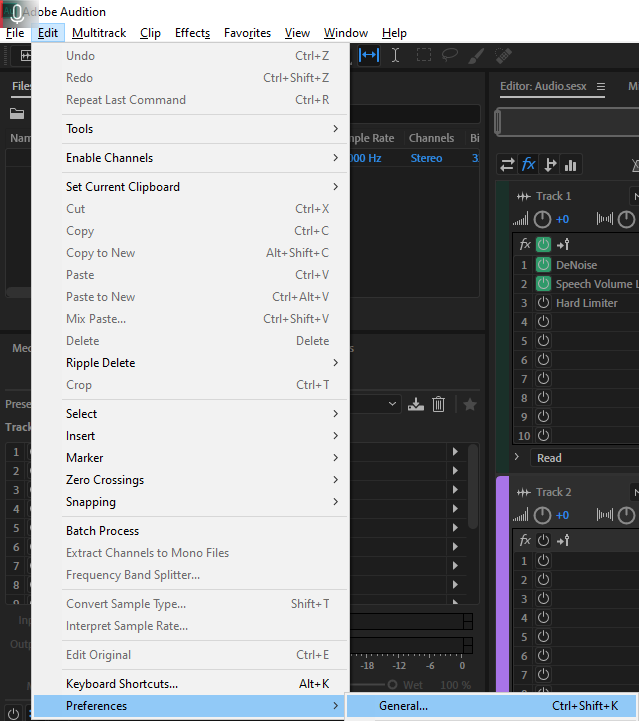
Task: Show the Inputs/Outputs view in the editor
Action: click(508, 165)
